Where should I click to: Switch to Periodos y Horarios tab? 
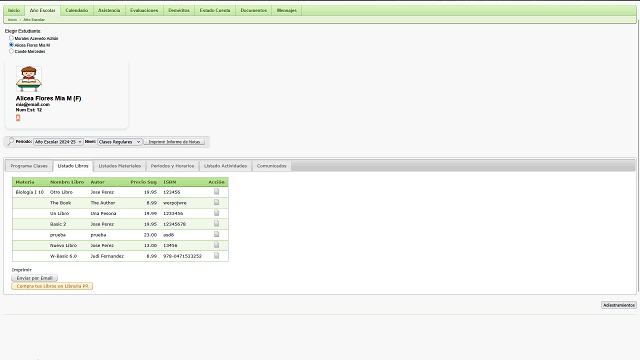[x=172, y=166]
